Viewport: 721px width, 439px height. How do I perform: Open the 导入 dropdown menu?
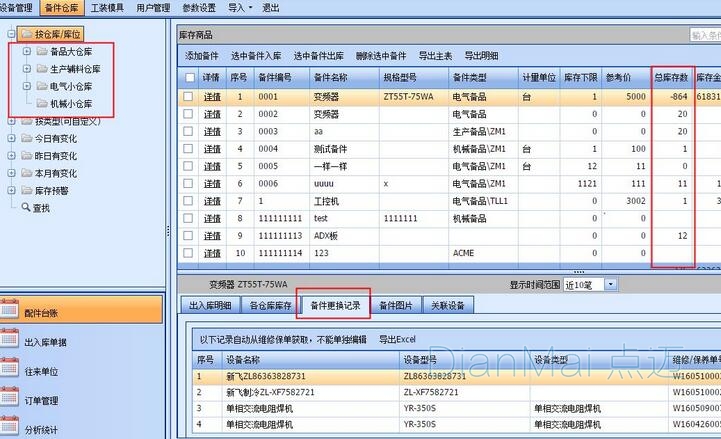click(x=240, y=7)
